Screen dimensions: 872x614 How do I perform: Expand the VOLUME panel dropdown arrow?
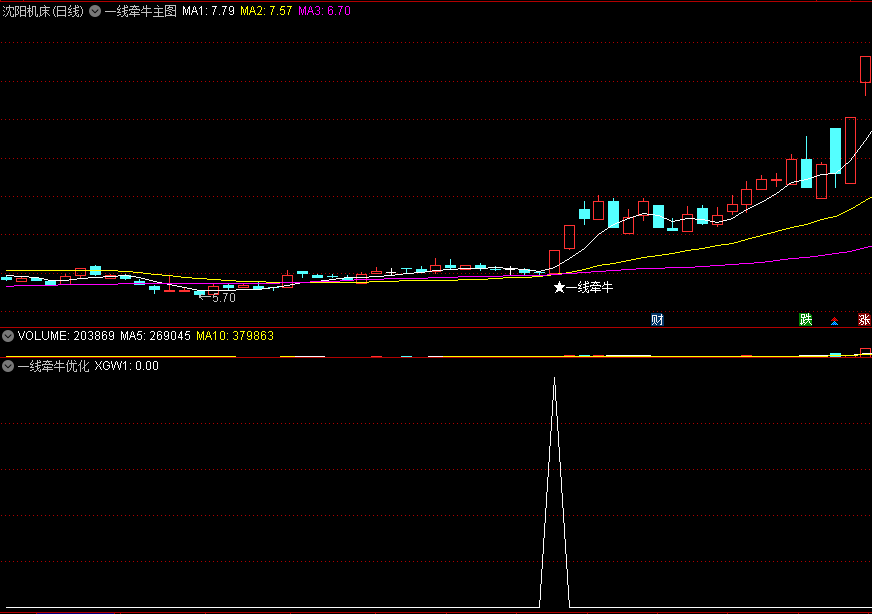point(8,336)
